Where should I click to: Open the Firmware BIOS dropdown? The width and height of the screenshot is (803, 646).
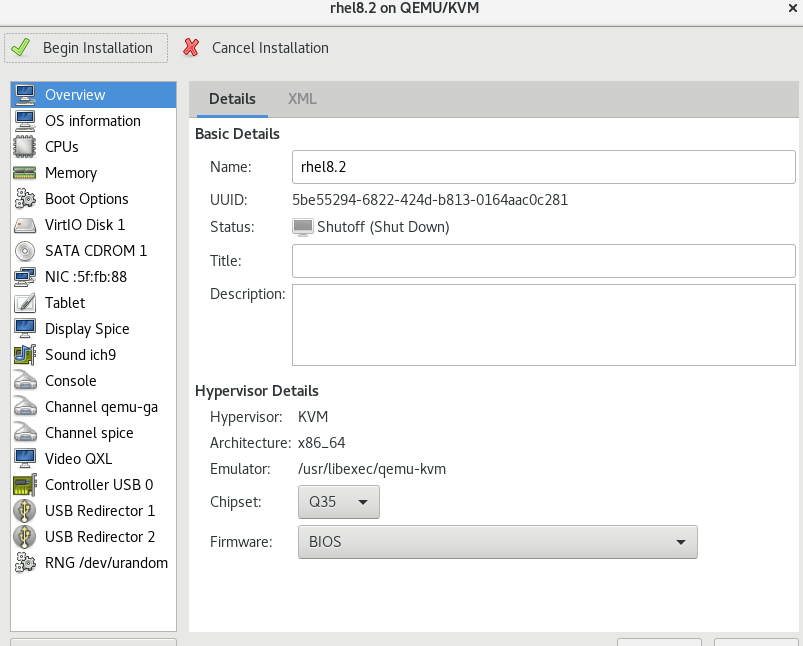497,542
